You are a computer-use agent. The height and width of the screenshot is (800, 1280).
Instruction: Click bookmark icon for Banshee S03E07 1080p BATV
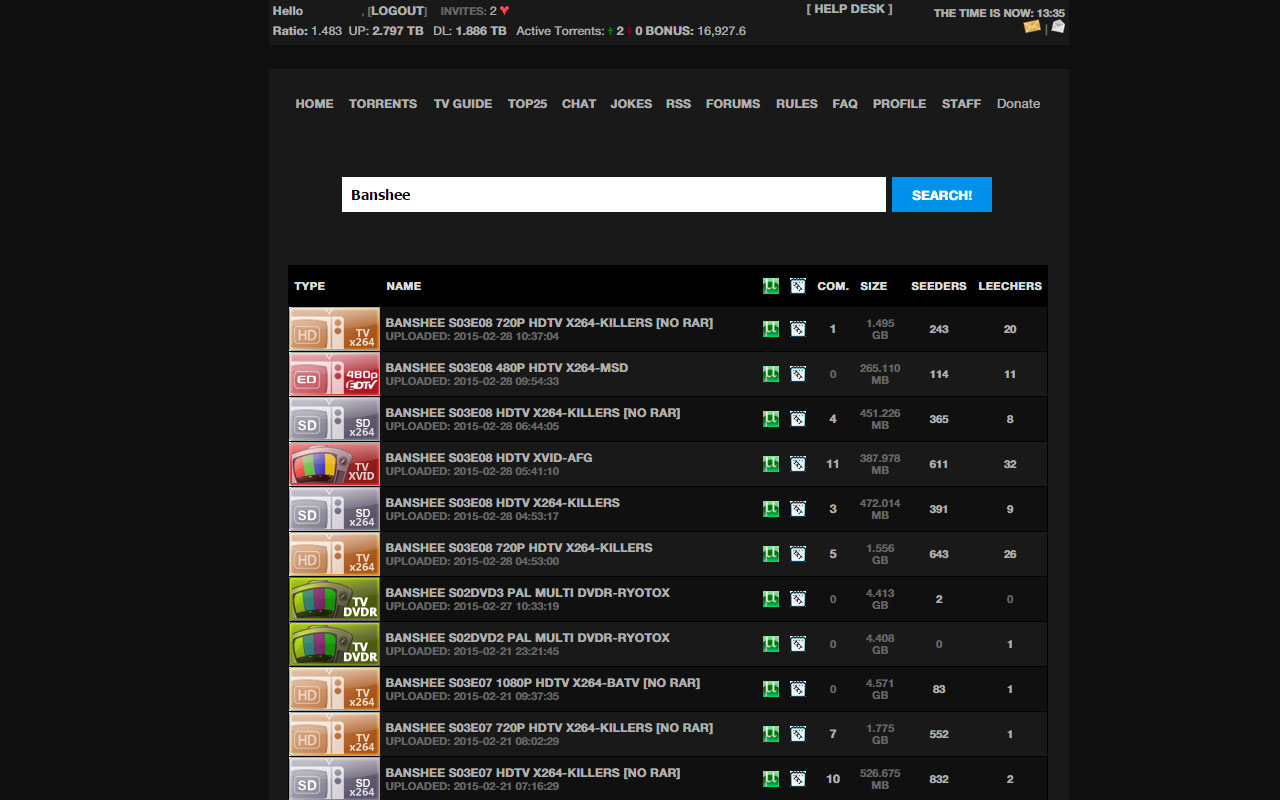[797, 689]
